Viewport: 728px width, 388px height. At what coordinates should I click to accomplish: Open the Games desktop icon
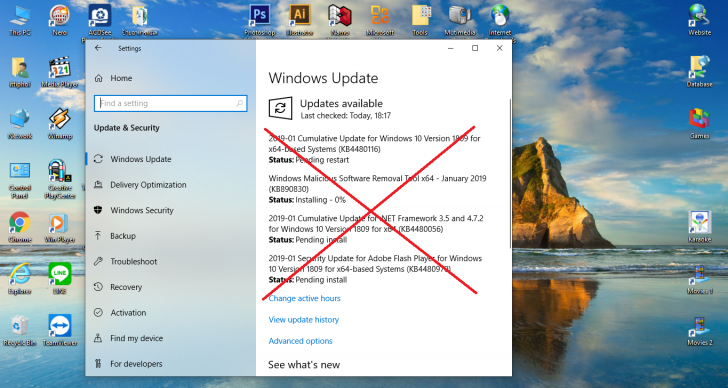coord(700,123)
